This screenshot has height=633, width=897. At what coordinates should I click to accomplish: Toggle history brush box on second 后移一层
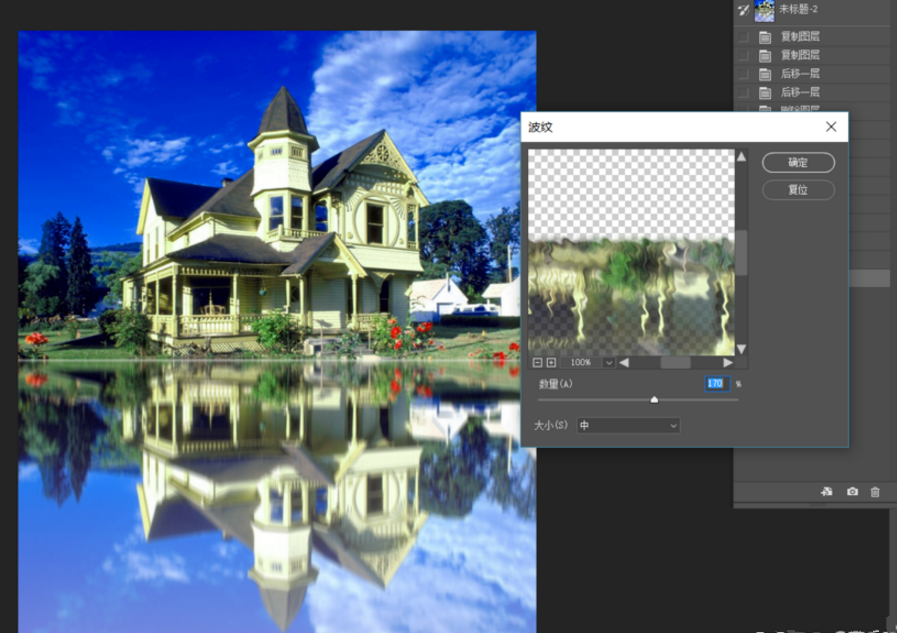tap(743, 92)
